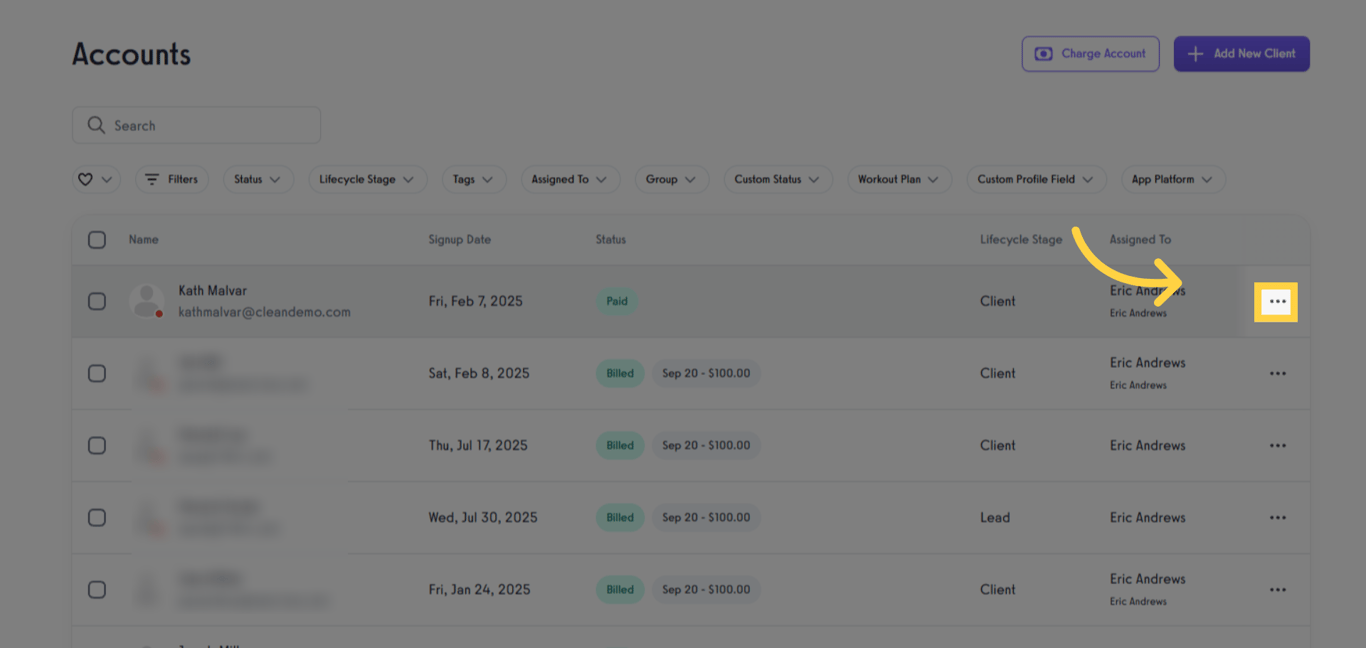Image resolution: width=1366 pixels, height=648 pixels.
Task: Expand the Lifecycle Stage filter dropdown
Action: (x=366, y=179)
